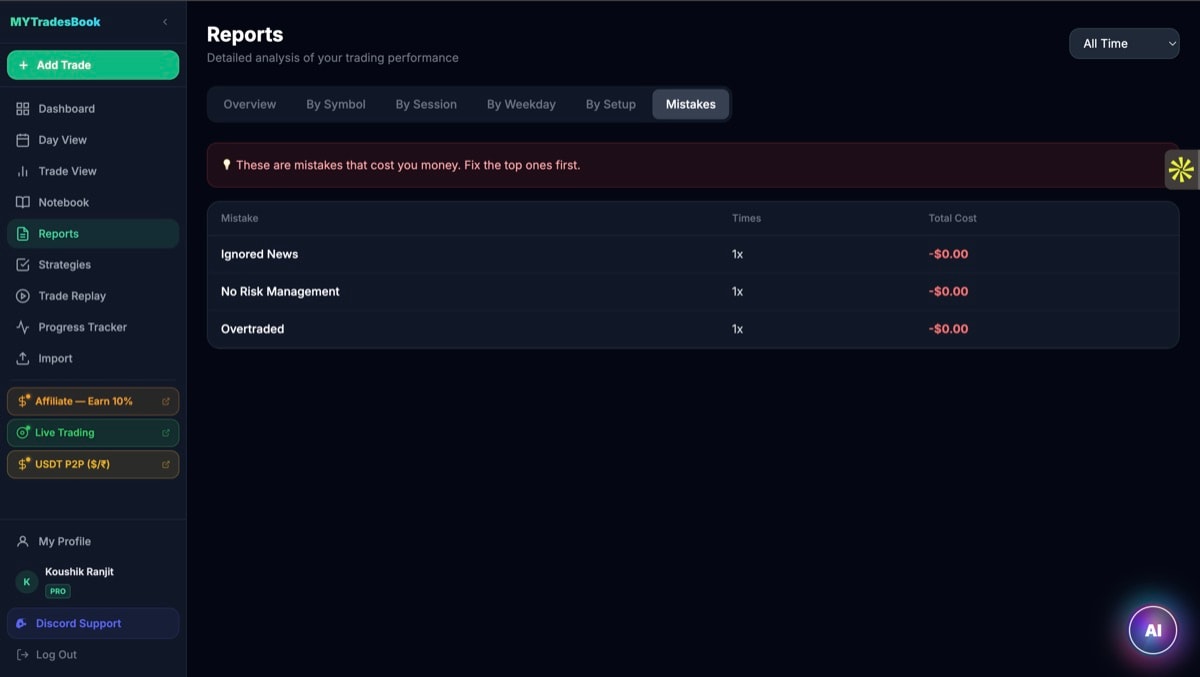Open the All Time period dropdown
1200x677 pixels.
(x=1124, y=44)
